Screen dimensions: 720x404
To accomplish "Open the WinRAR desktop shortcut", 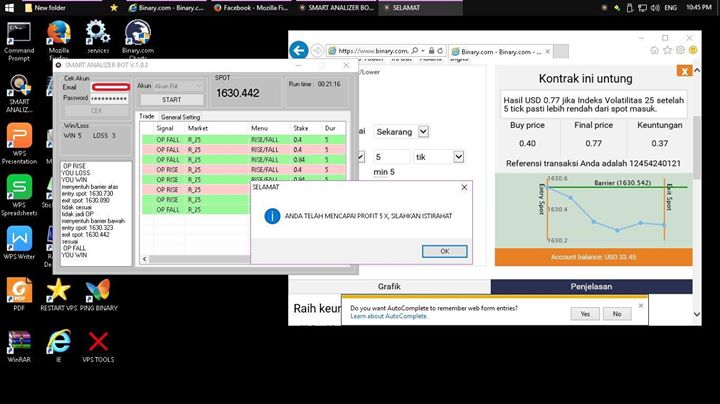I will click(19, 347).
